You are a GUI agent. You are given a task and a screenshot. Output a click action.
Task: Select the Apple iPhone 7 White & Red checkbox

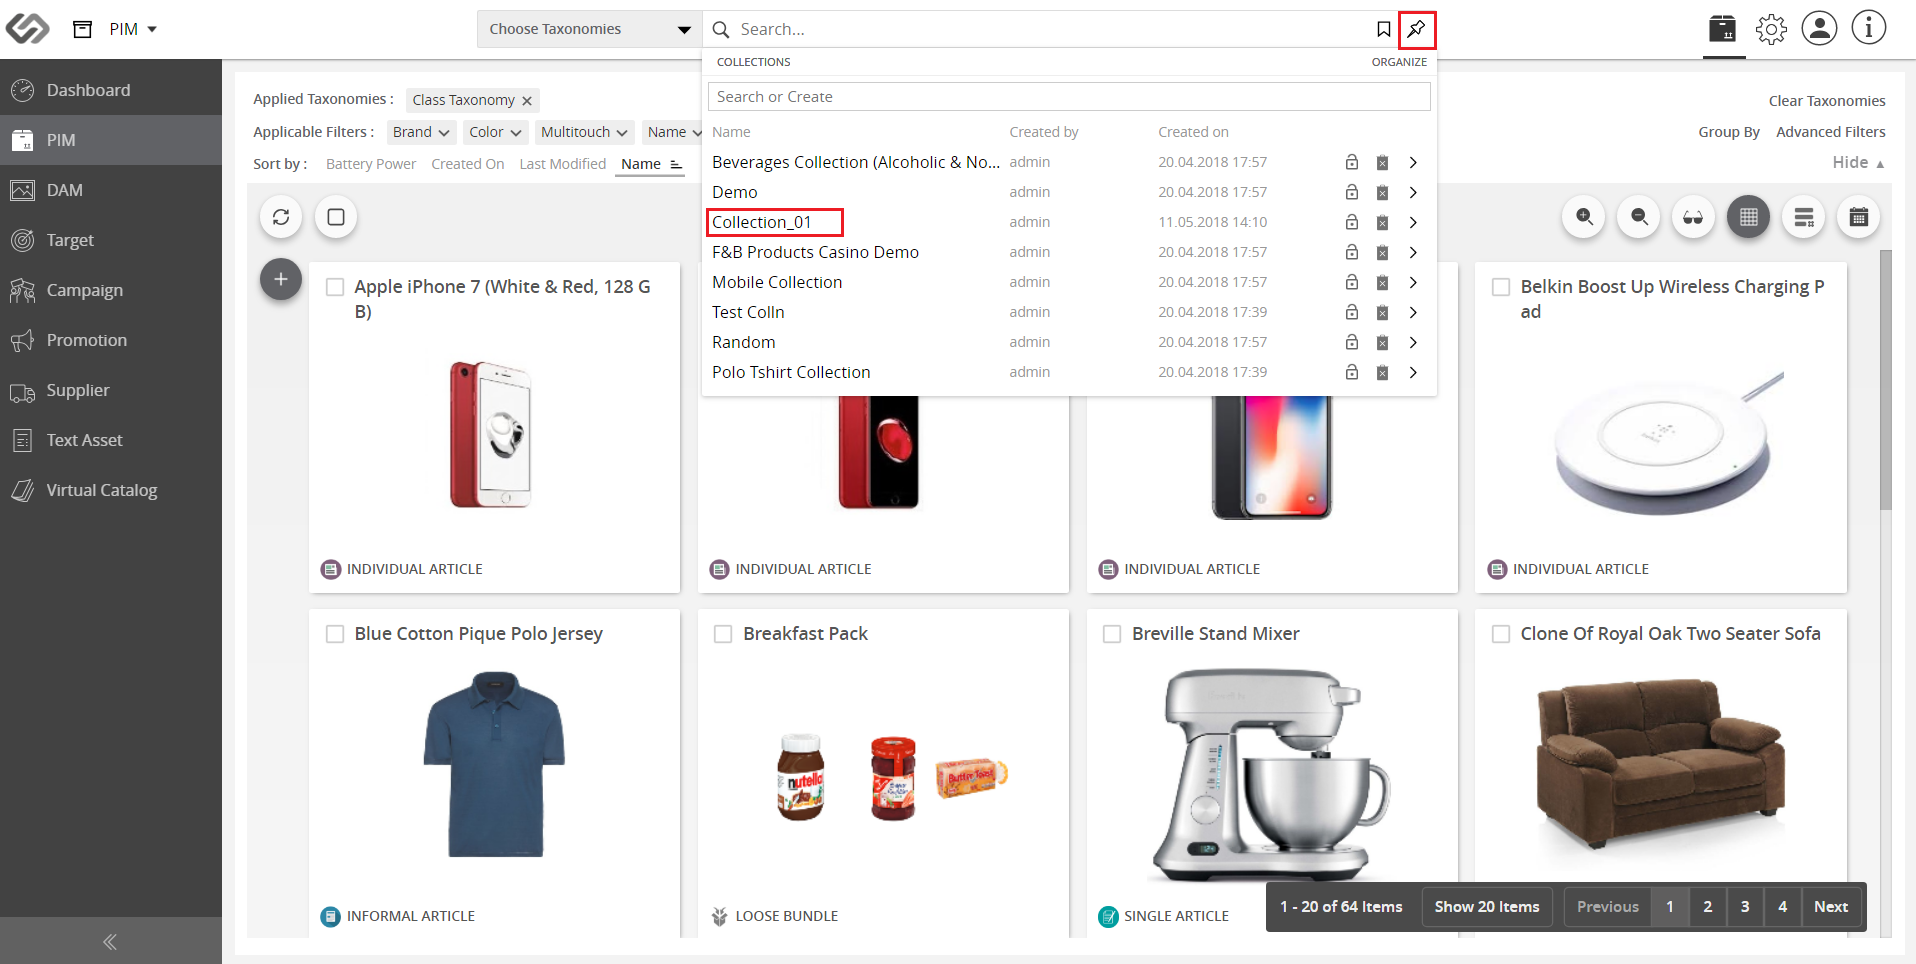(x=335, y=287)
